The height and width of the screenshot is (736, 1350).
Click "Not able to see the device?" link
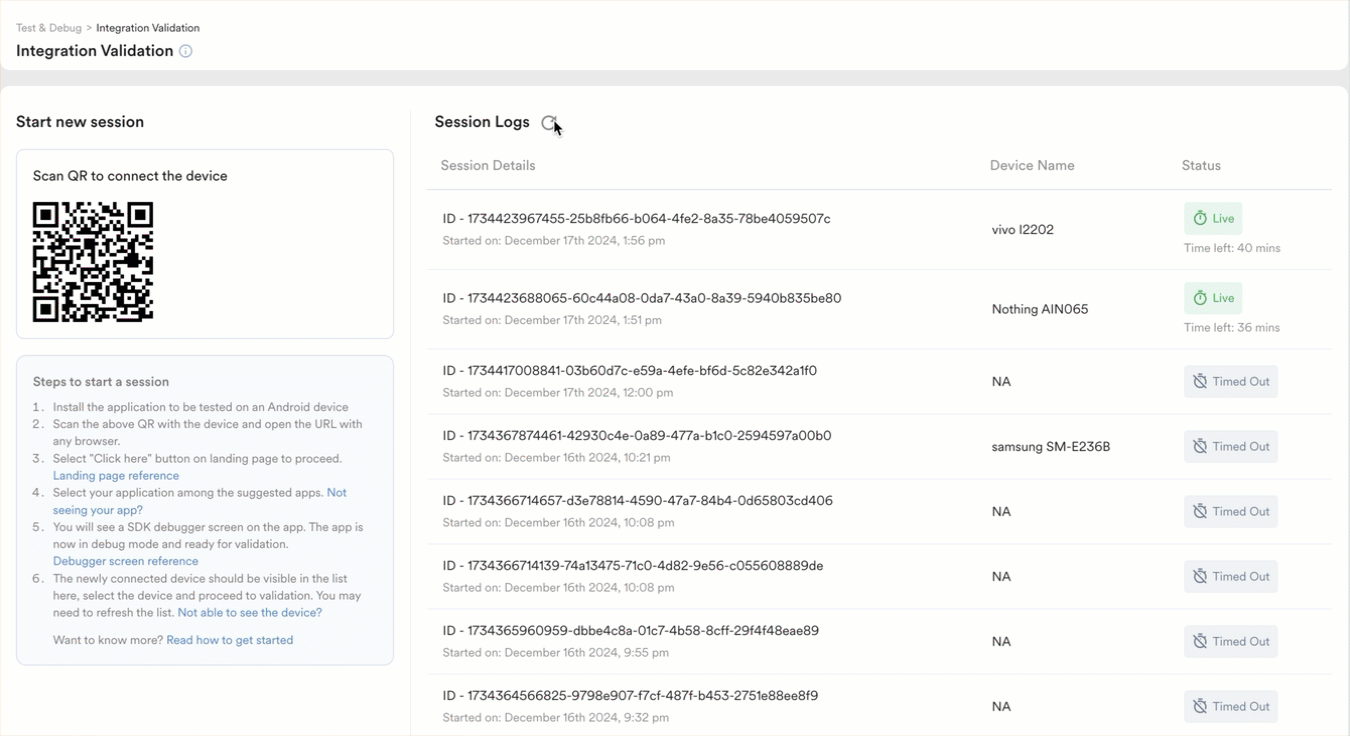coord(249,612)
